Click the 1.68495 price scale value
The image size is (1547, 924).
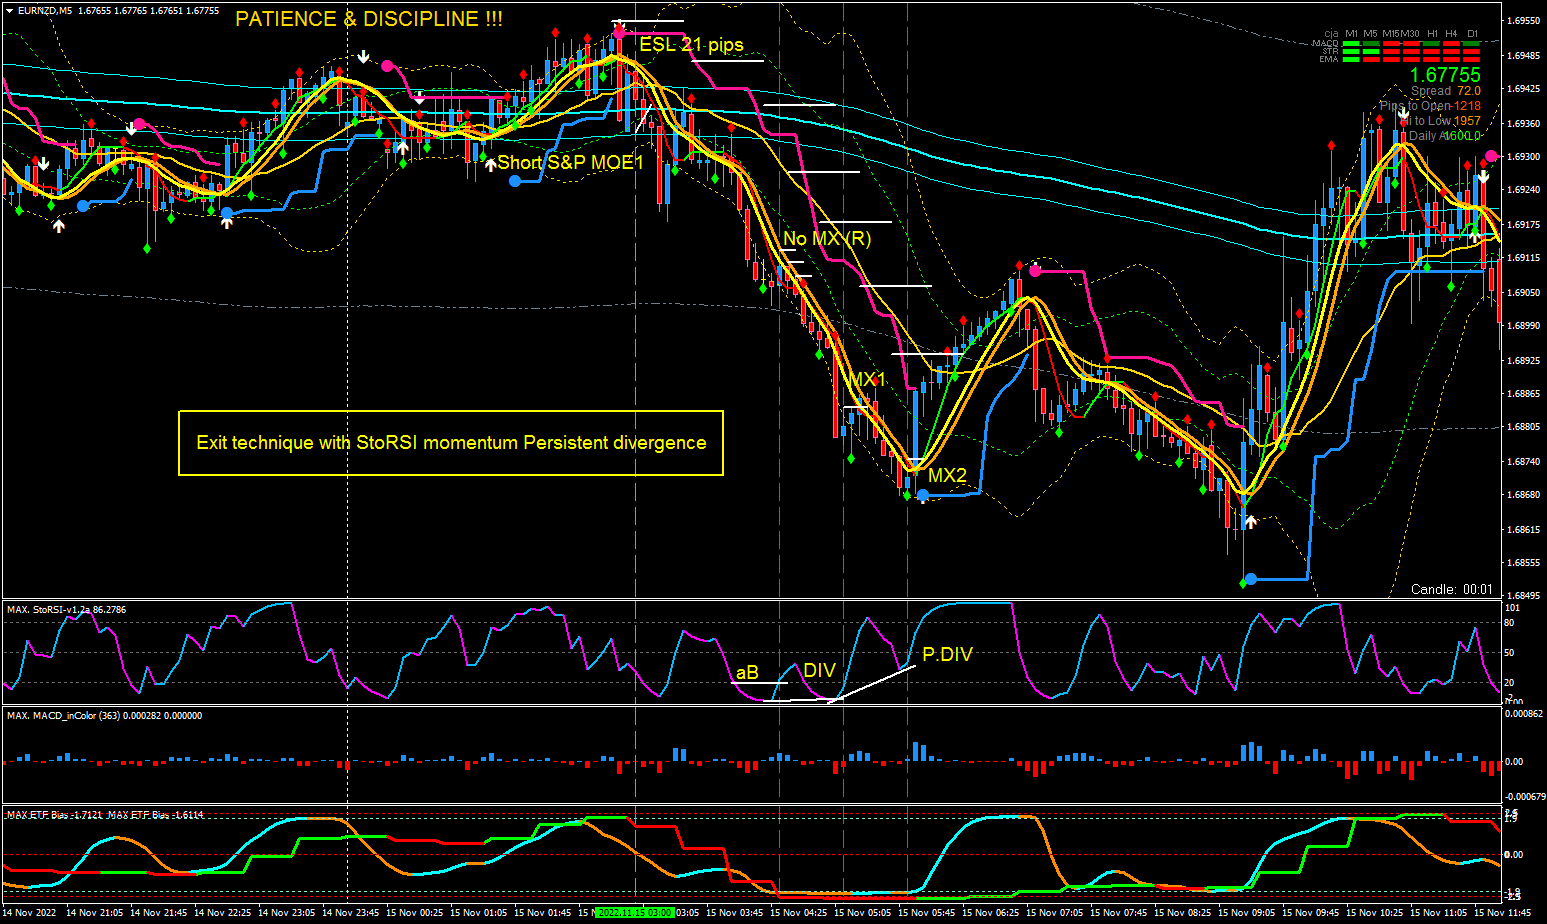(x=1522, y=596)
